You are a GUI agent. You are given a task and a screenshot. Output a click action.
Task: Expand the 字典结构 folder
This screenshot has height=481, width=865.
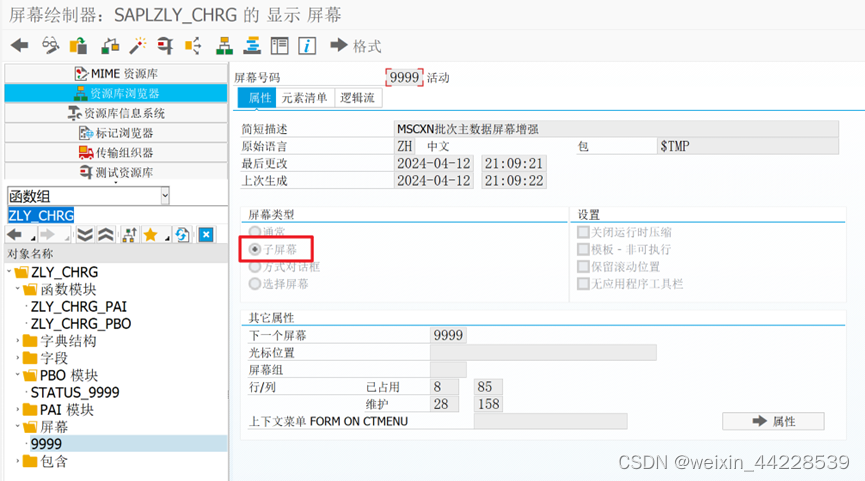click(x=18, y=340)
